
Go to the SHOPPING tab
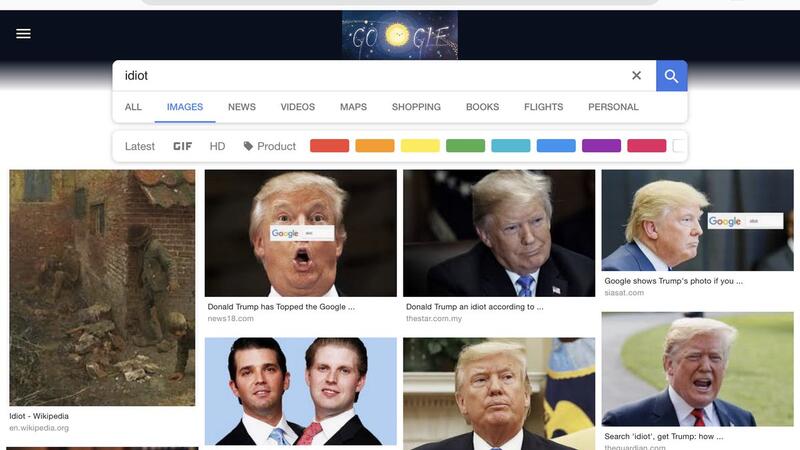(x=416, y=107)
